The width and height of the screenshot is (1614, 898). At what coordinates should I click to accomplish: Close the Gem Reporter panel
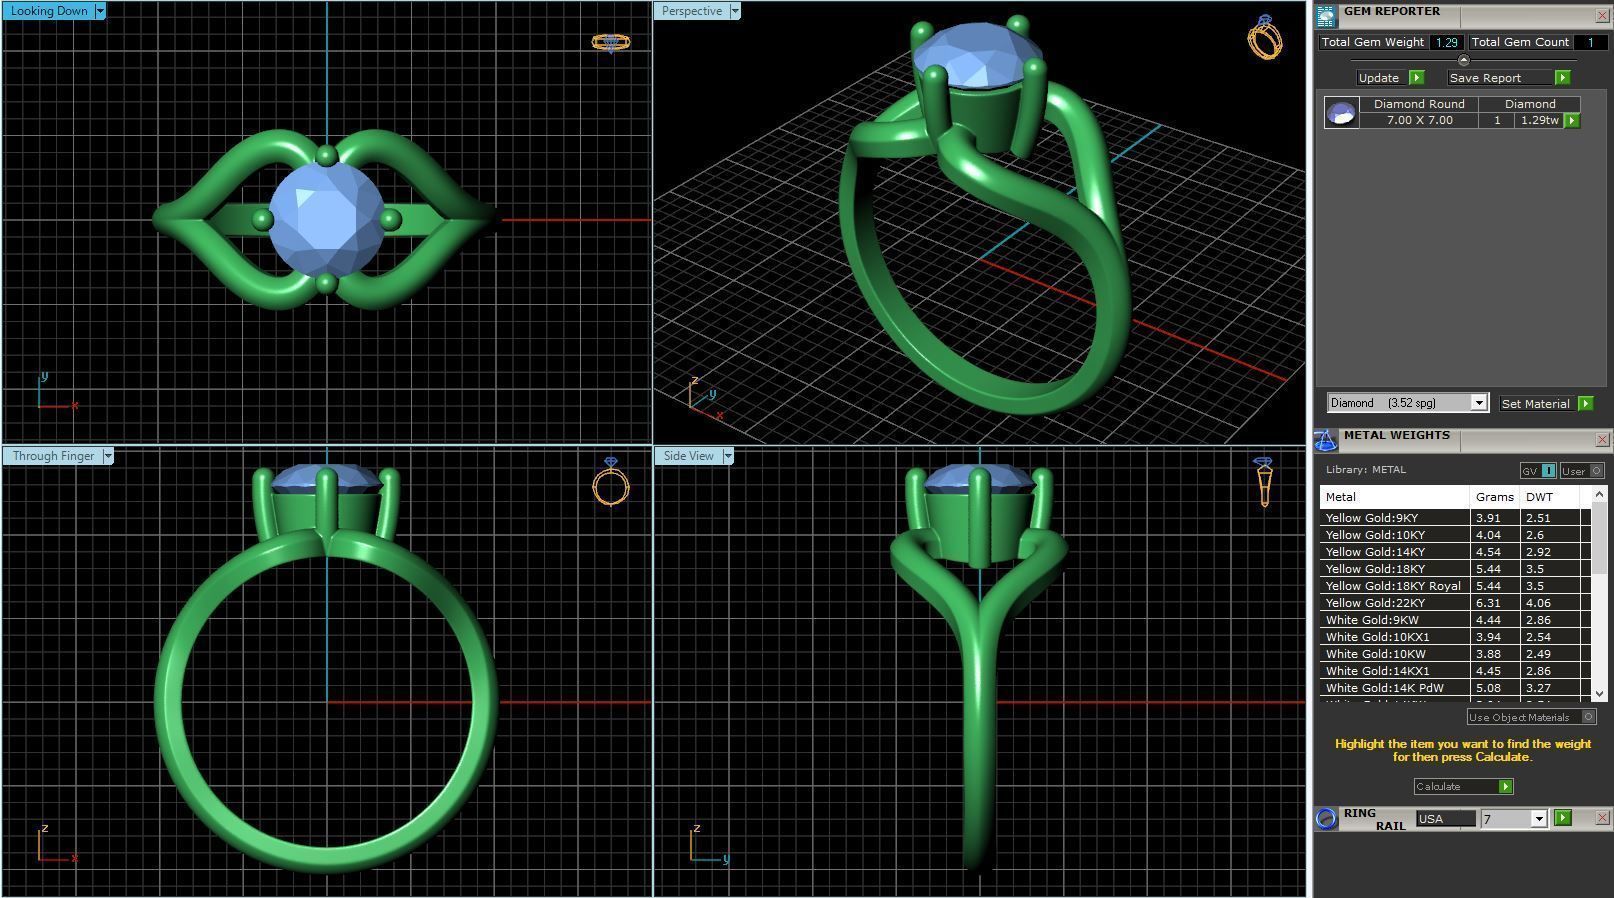coord(1602,16)
